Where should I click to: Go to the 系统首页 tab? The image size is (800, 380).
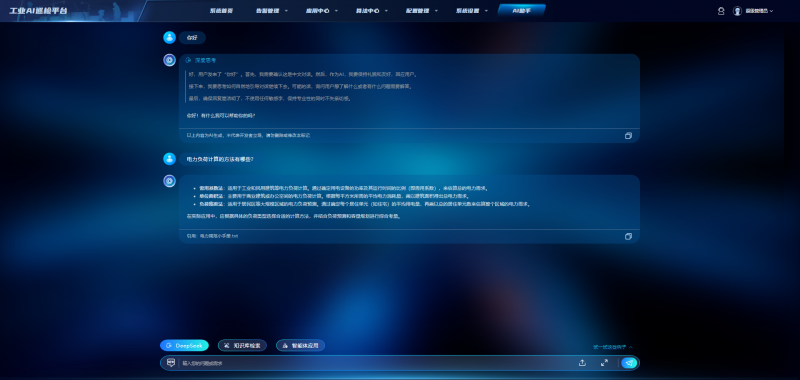pyautogui.click(x=221, y=11)
